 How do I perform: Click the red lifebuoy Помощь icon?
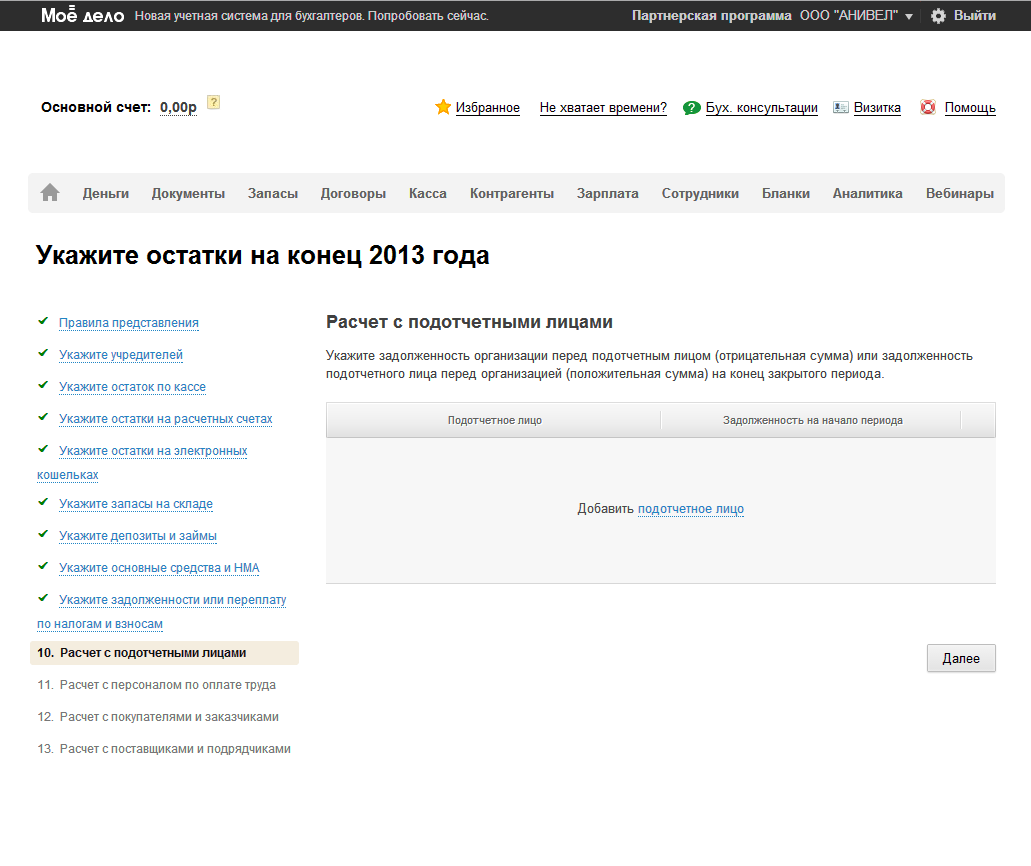928,107
